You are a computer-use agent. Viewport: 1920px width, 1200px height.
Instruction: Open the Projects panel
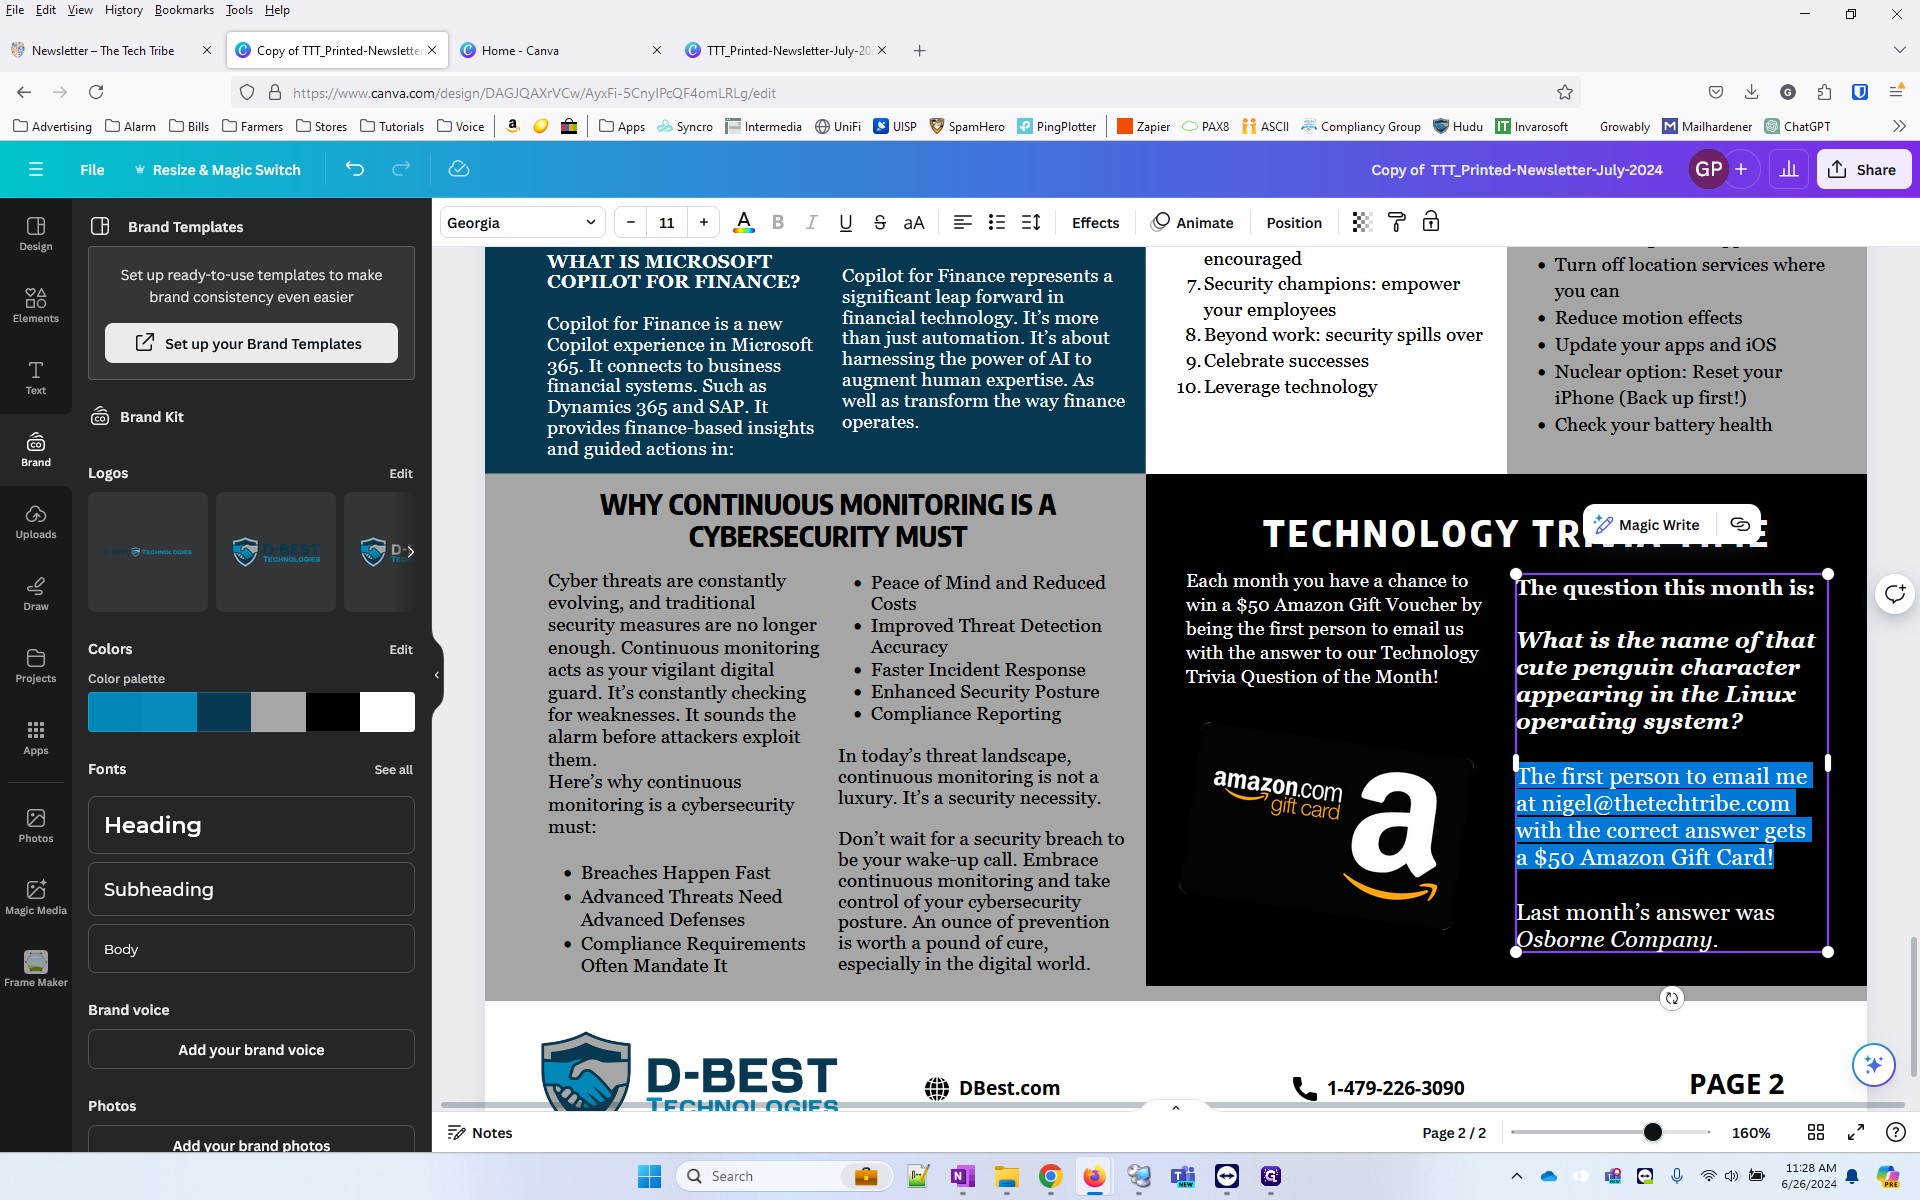click(36, 666)
